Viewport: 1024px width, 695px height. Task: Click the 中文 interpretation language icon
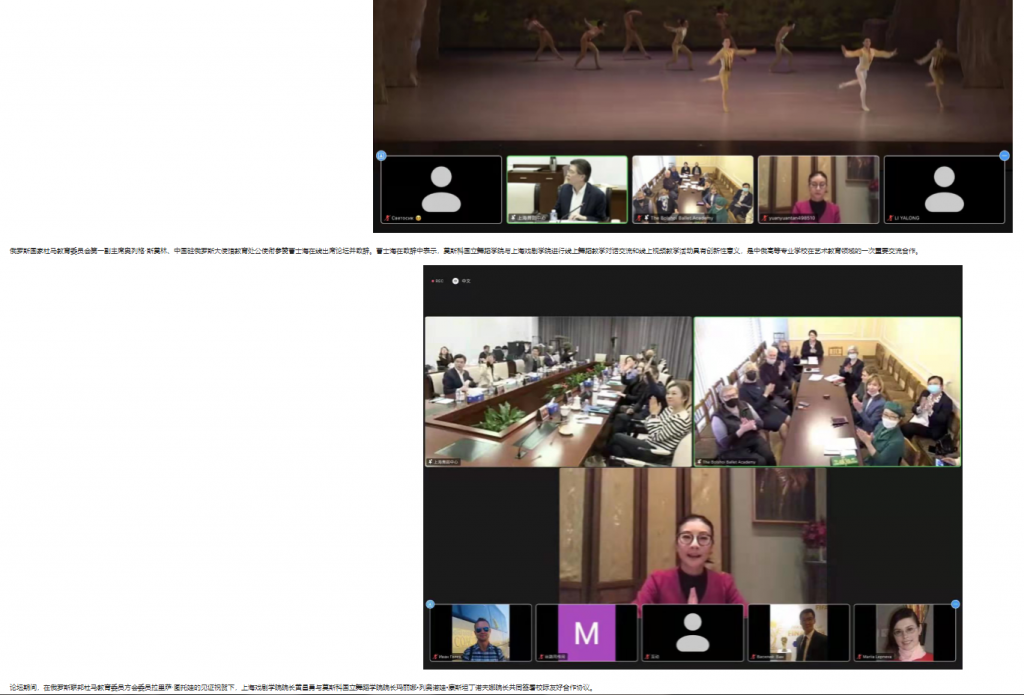tap(455, 281)
